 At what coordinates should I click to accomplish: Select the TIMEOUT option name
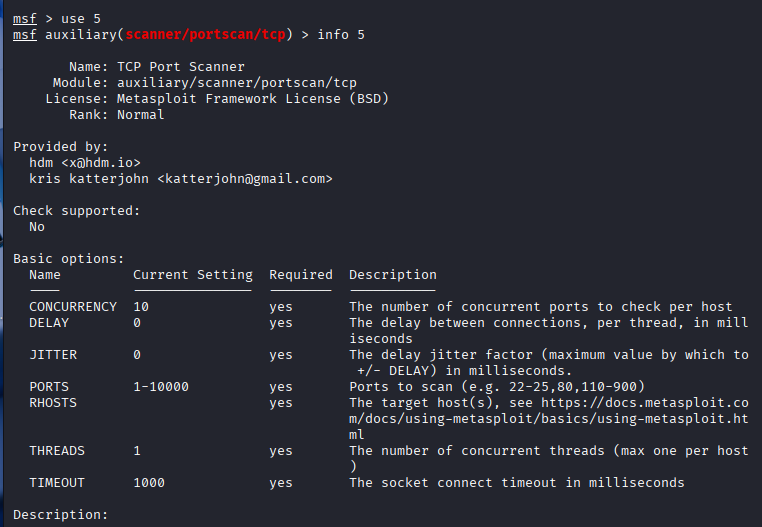(56, 483)
